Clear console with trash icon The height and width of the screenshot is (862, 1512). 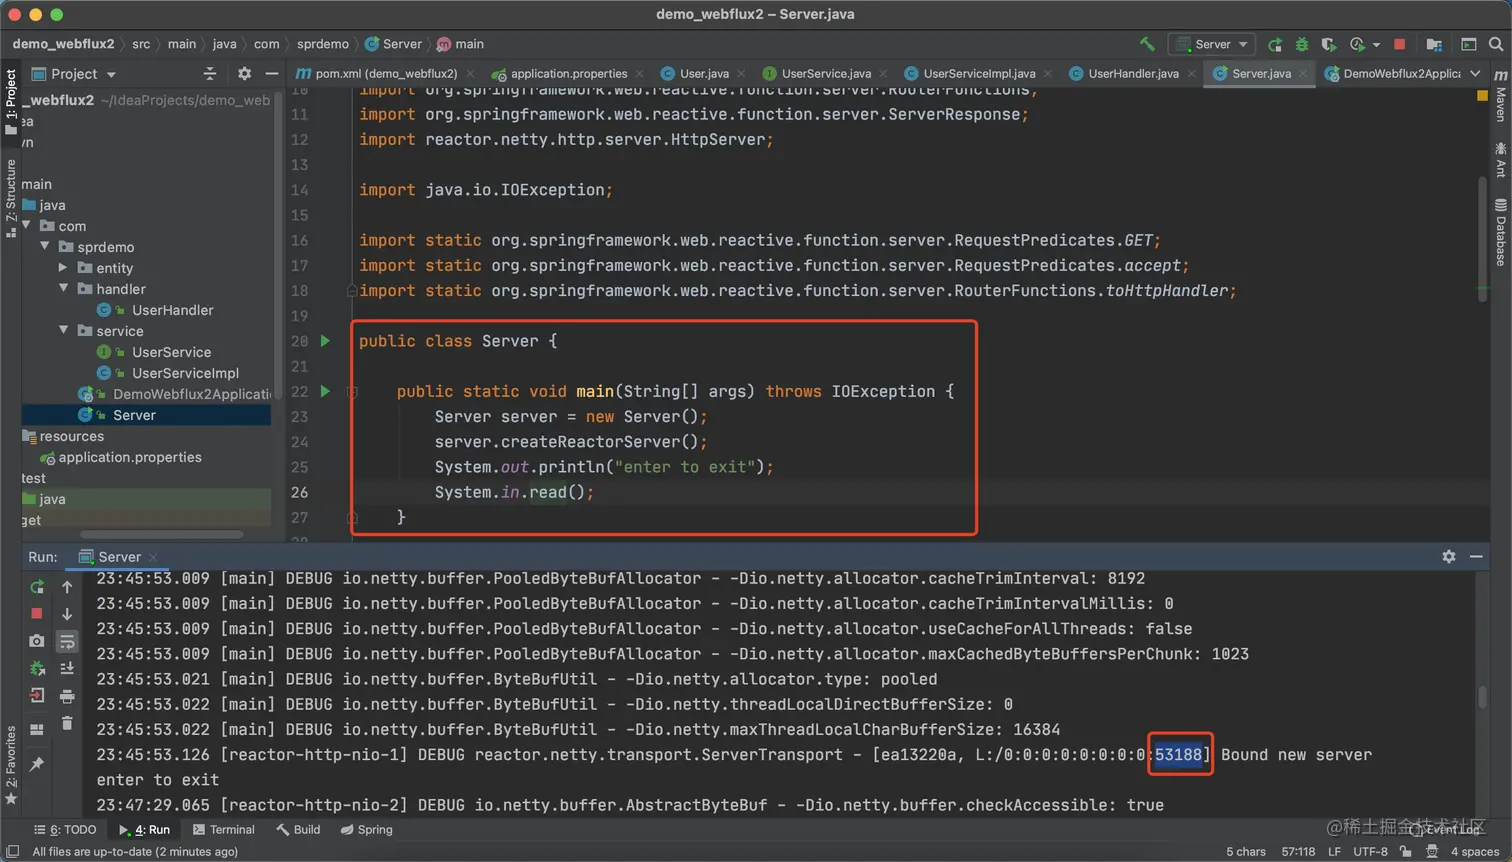tap(67, 722)
